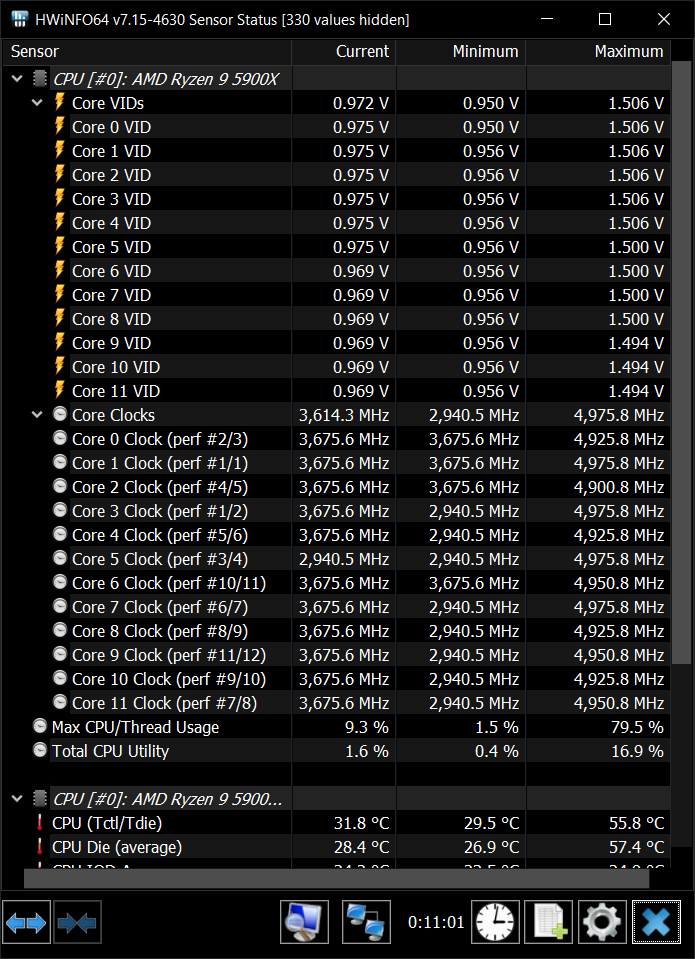Image resolution: width=695 pixels, height=959 pixels.
Task: Click the expand columns blue arrows button
Action: coord(26,922)
